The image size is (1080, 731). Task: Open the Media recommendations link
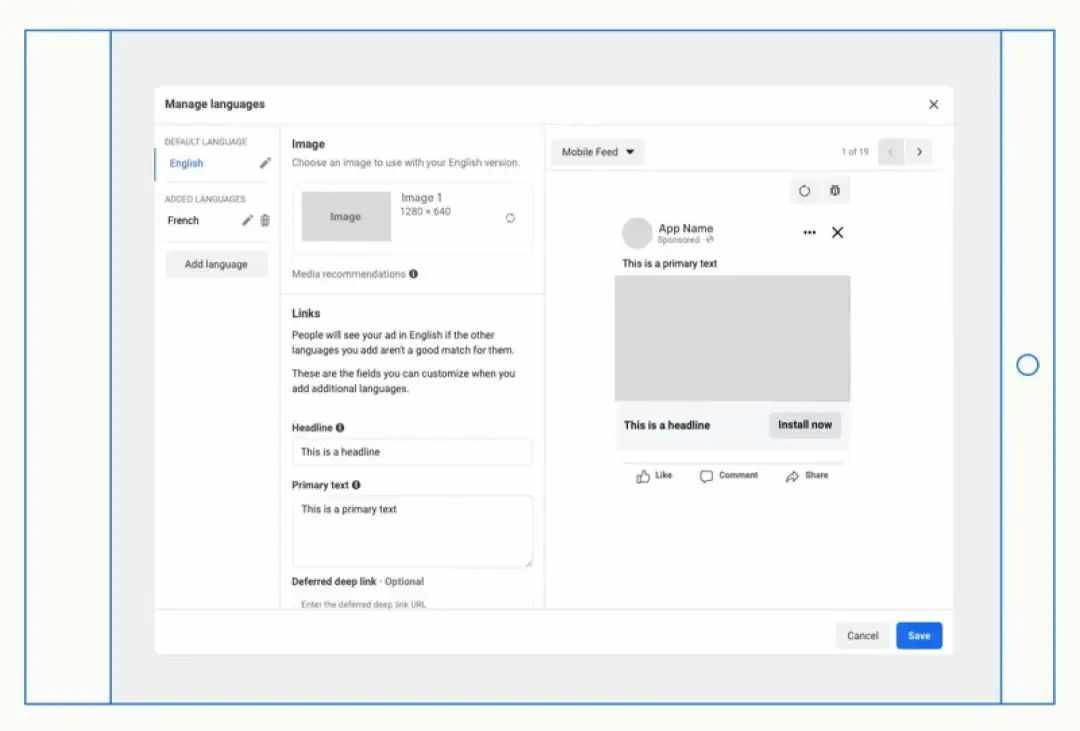(349, 274)
